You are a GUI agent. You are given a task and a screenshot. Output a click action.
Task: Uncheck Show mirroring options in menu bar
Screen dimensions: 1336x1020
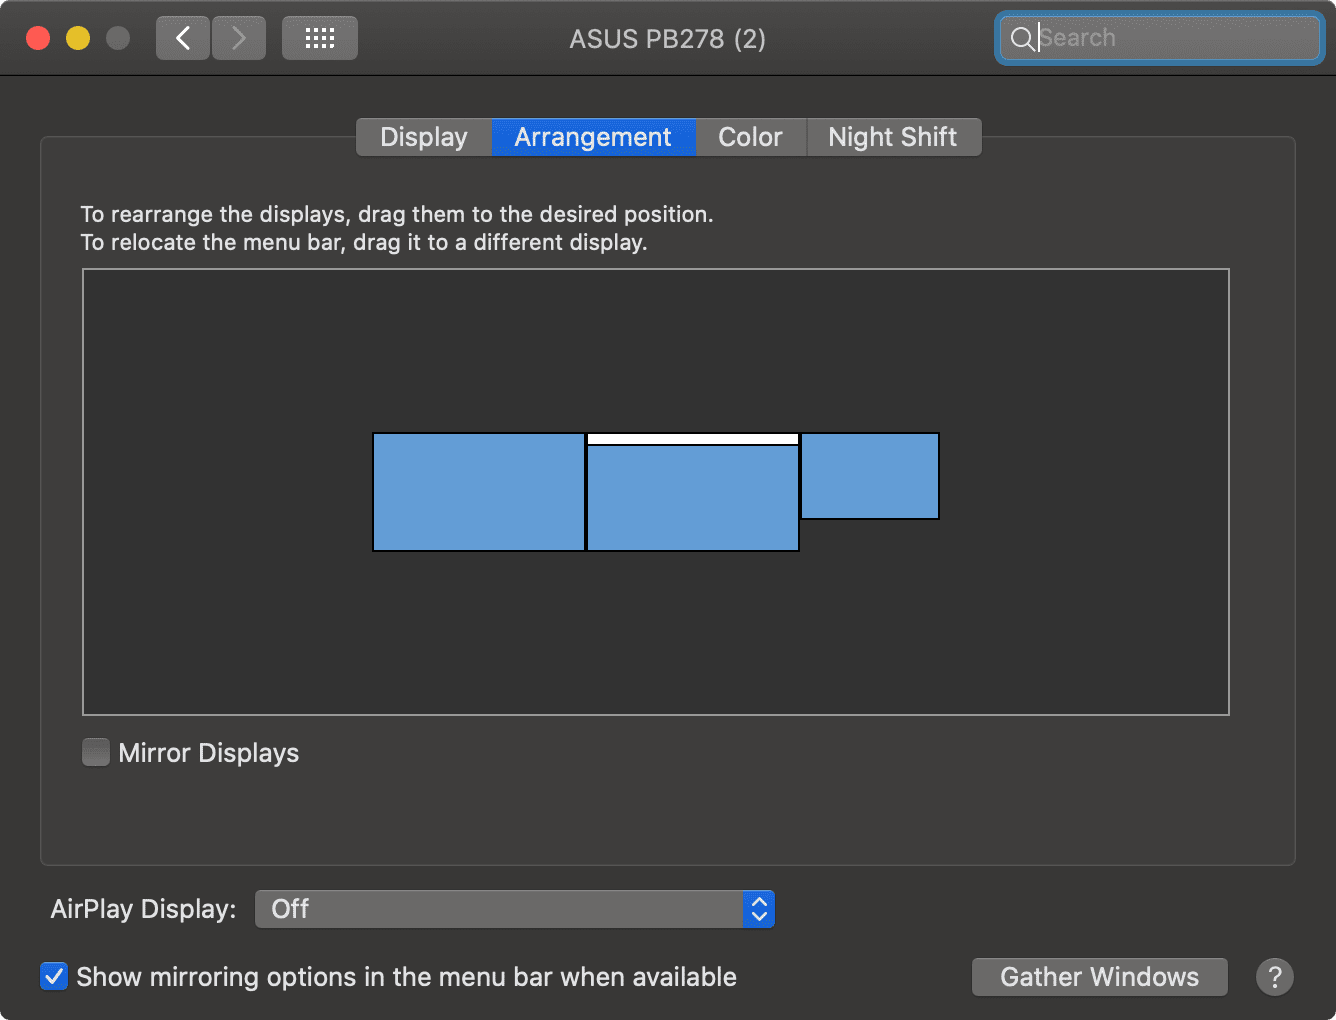coord(54,976)
